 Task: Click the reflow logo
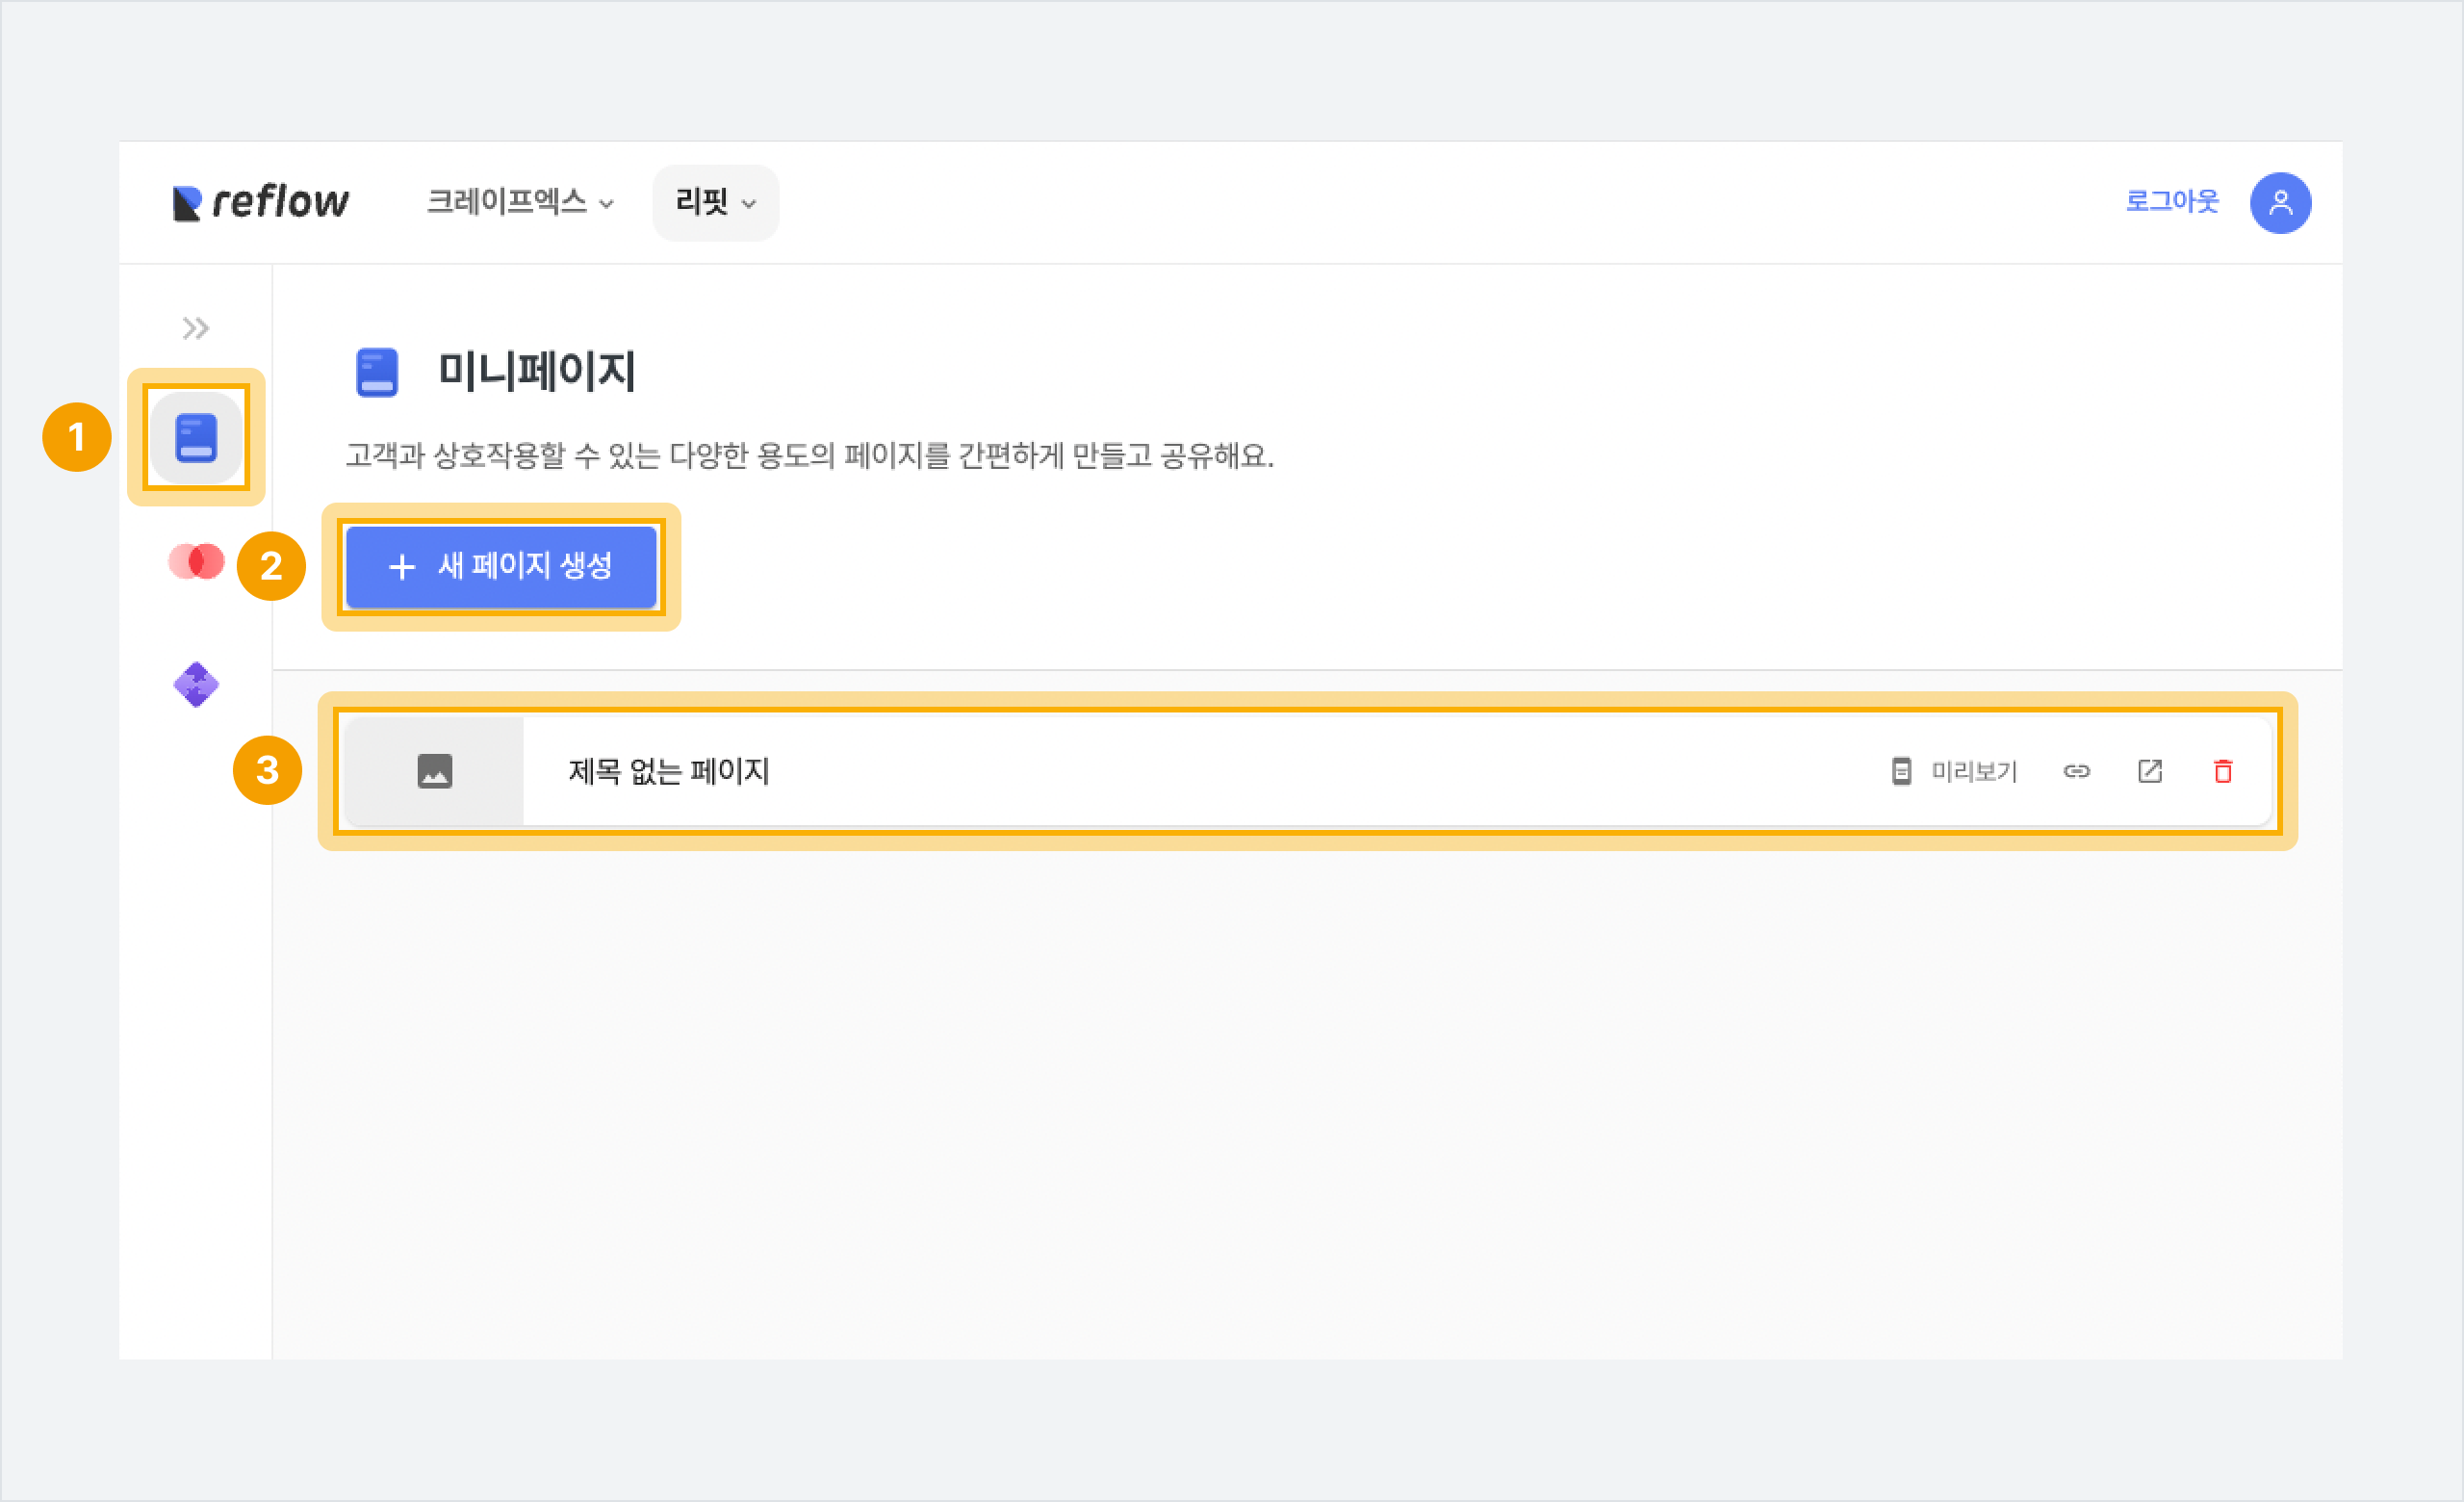pos(260,202)
